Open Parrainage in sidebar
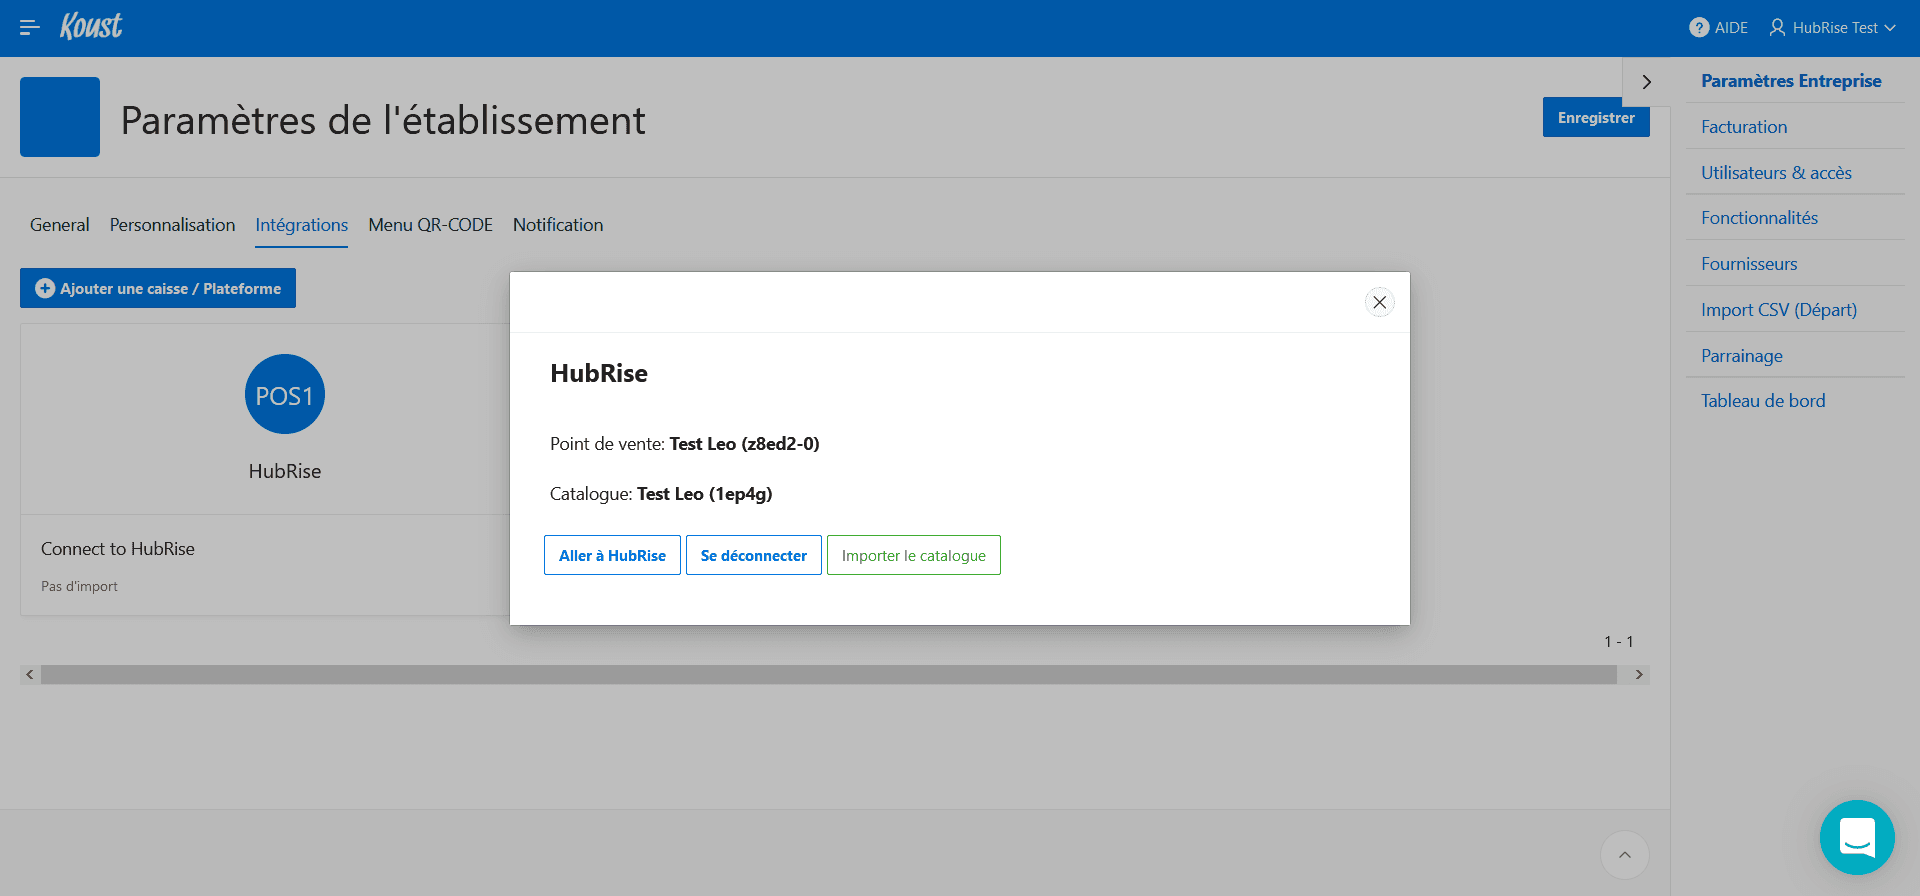The image size is (1920, 896). click(x=1742, y=356)
